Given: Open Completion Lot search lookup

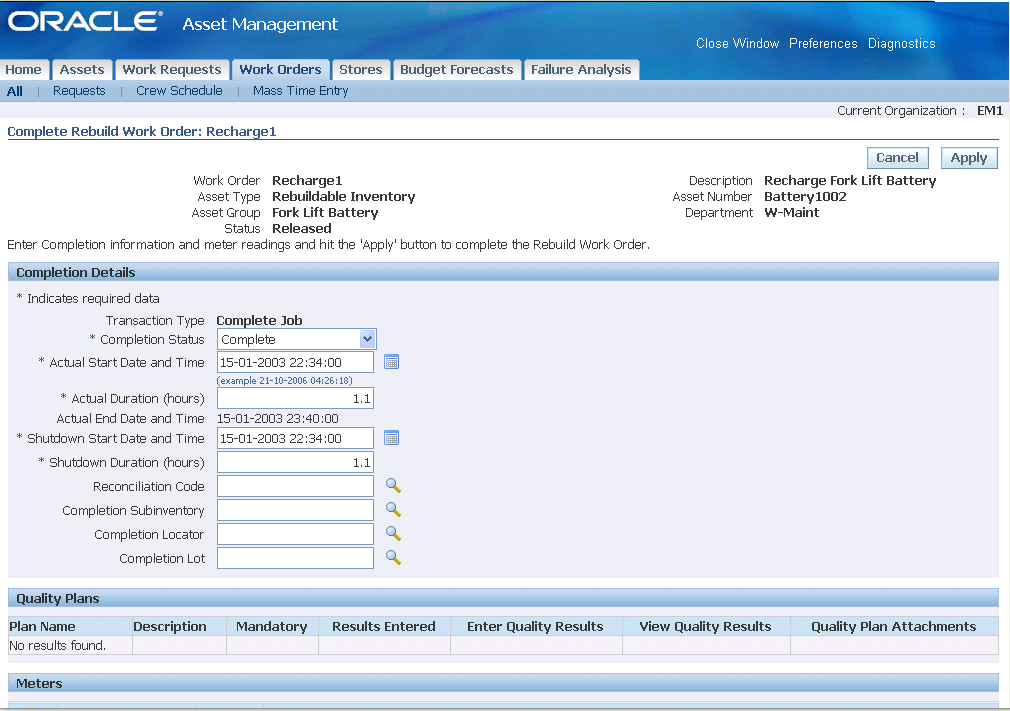Looking at the screenshot, I should [393, 558].
